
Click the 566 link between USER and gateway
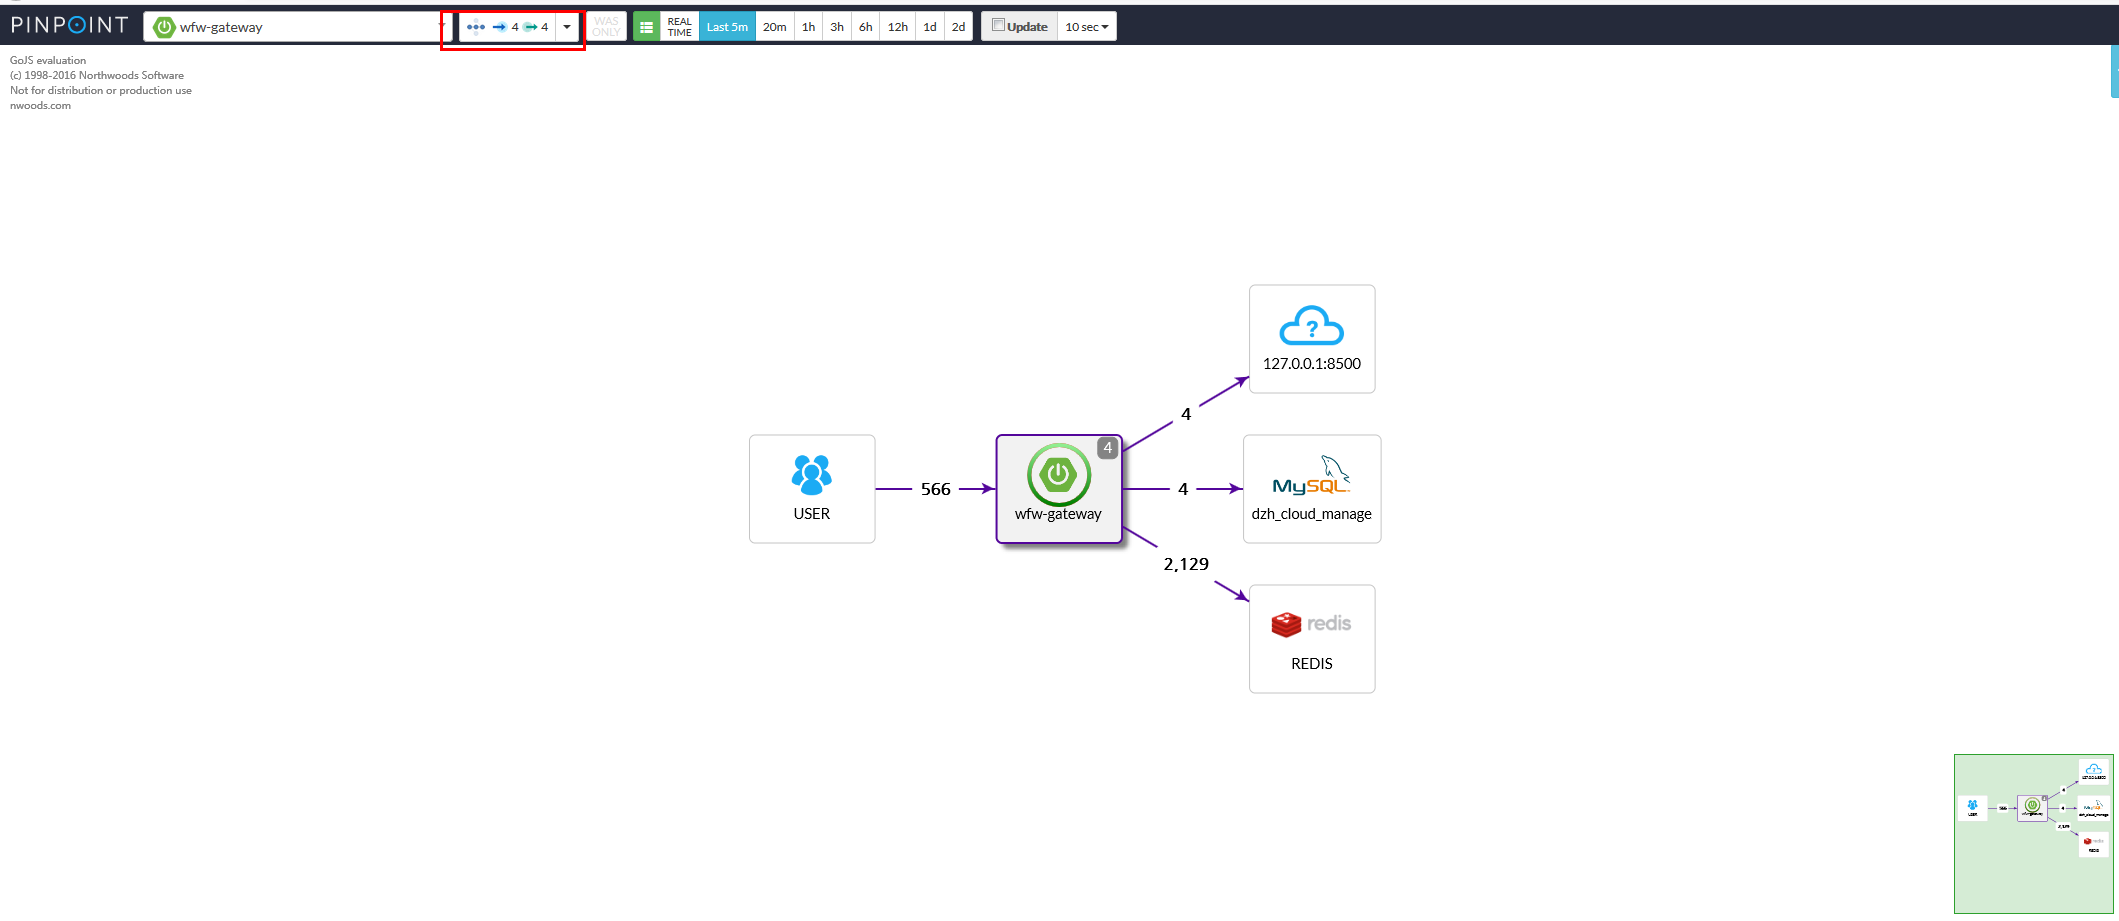point(936,489)
